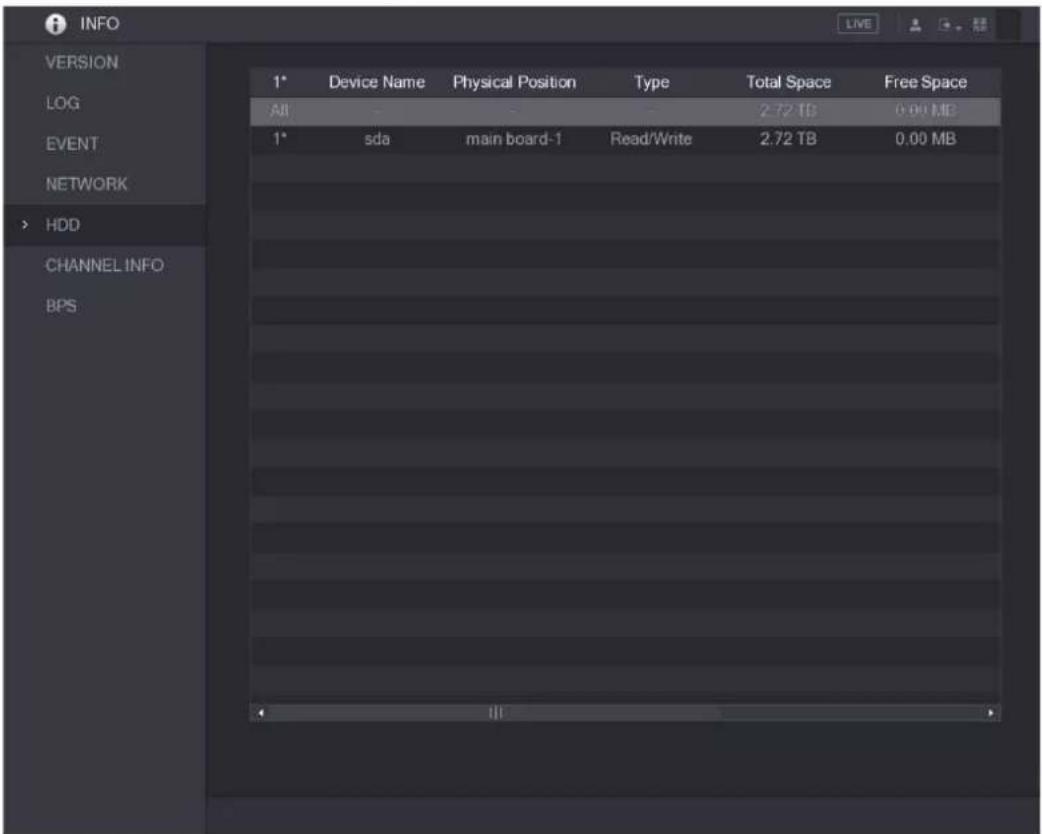Click the sda device name cell
The height and width of the screenshot is (834, 1042).
point(377,139)
